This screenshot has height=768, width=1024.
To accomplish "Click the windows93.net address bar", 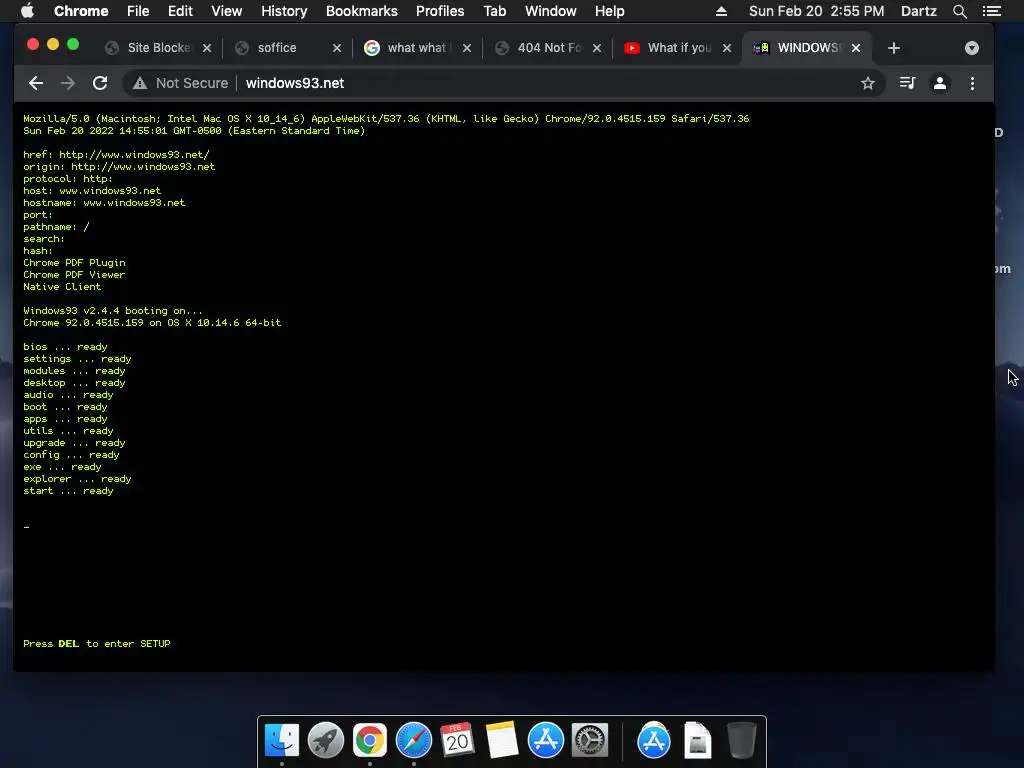I will 503,83.
